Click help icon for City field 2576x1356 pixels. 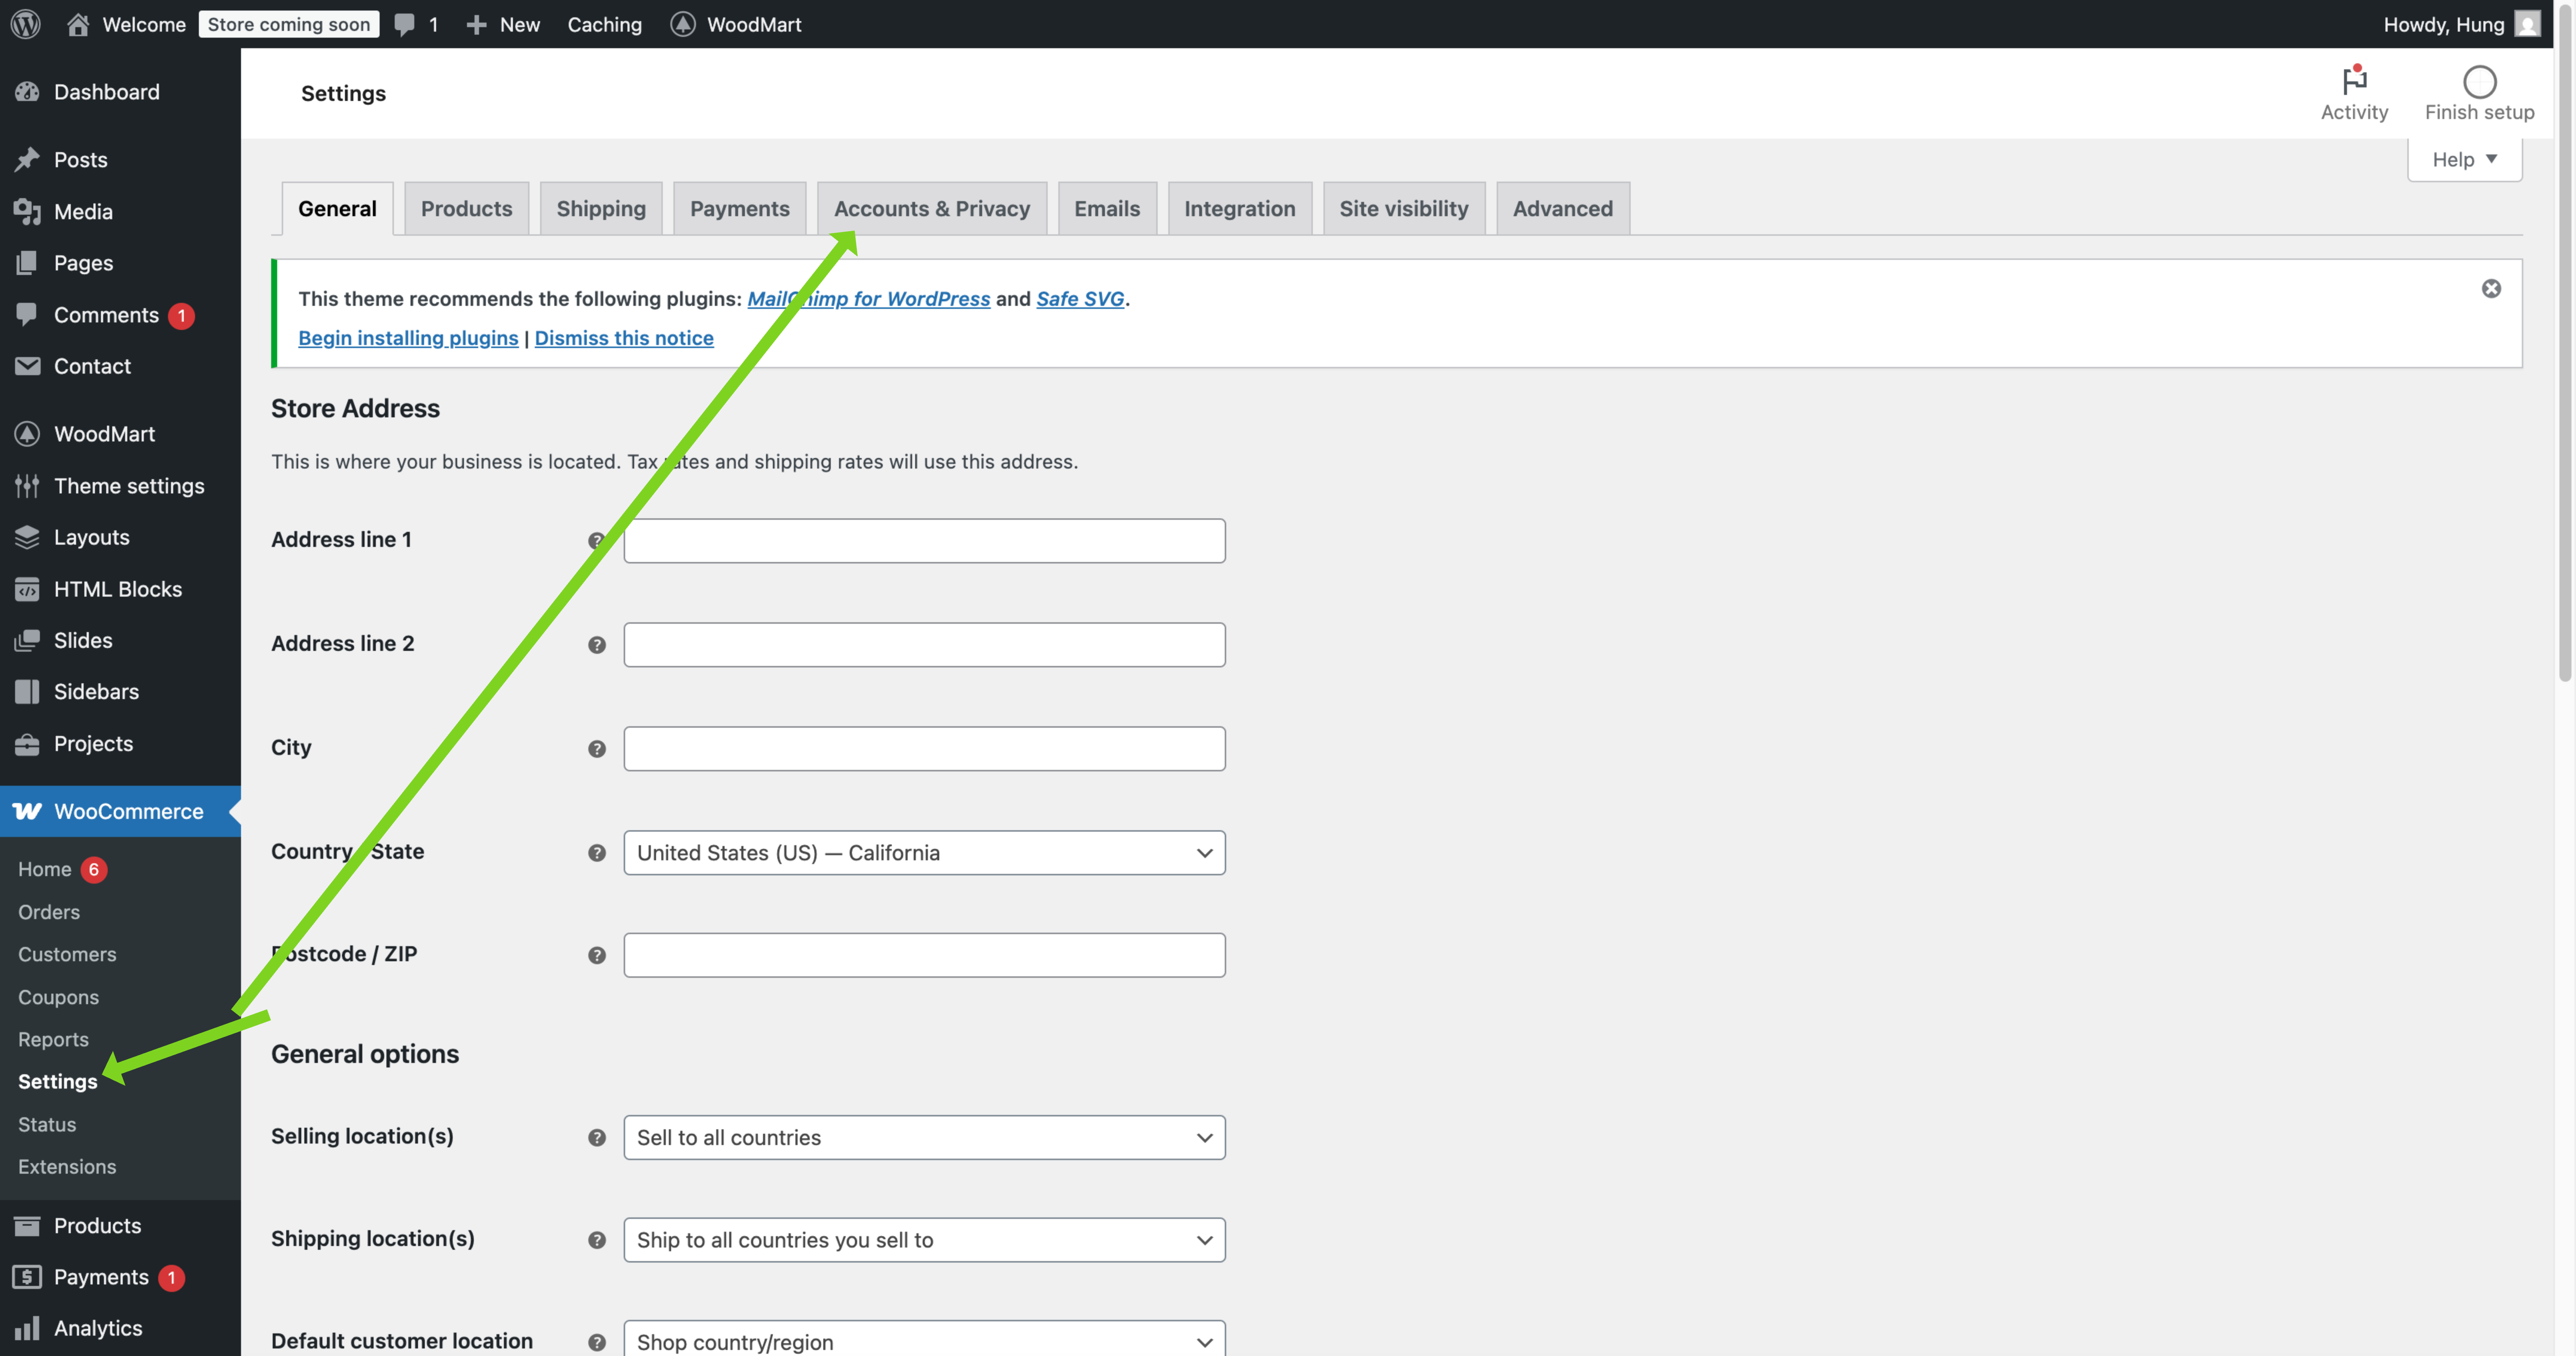click(597, 749)
